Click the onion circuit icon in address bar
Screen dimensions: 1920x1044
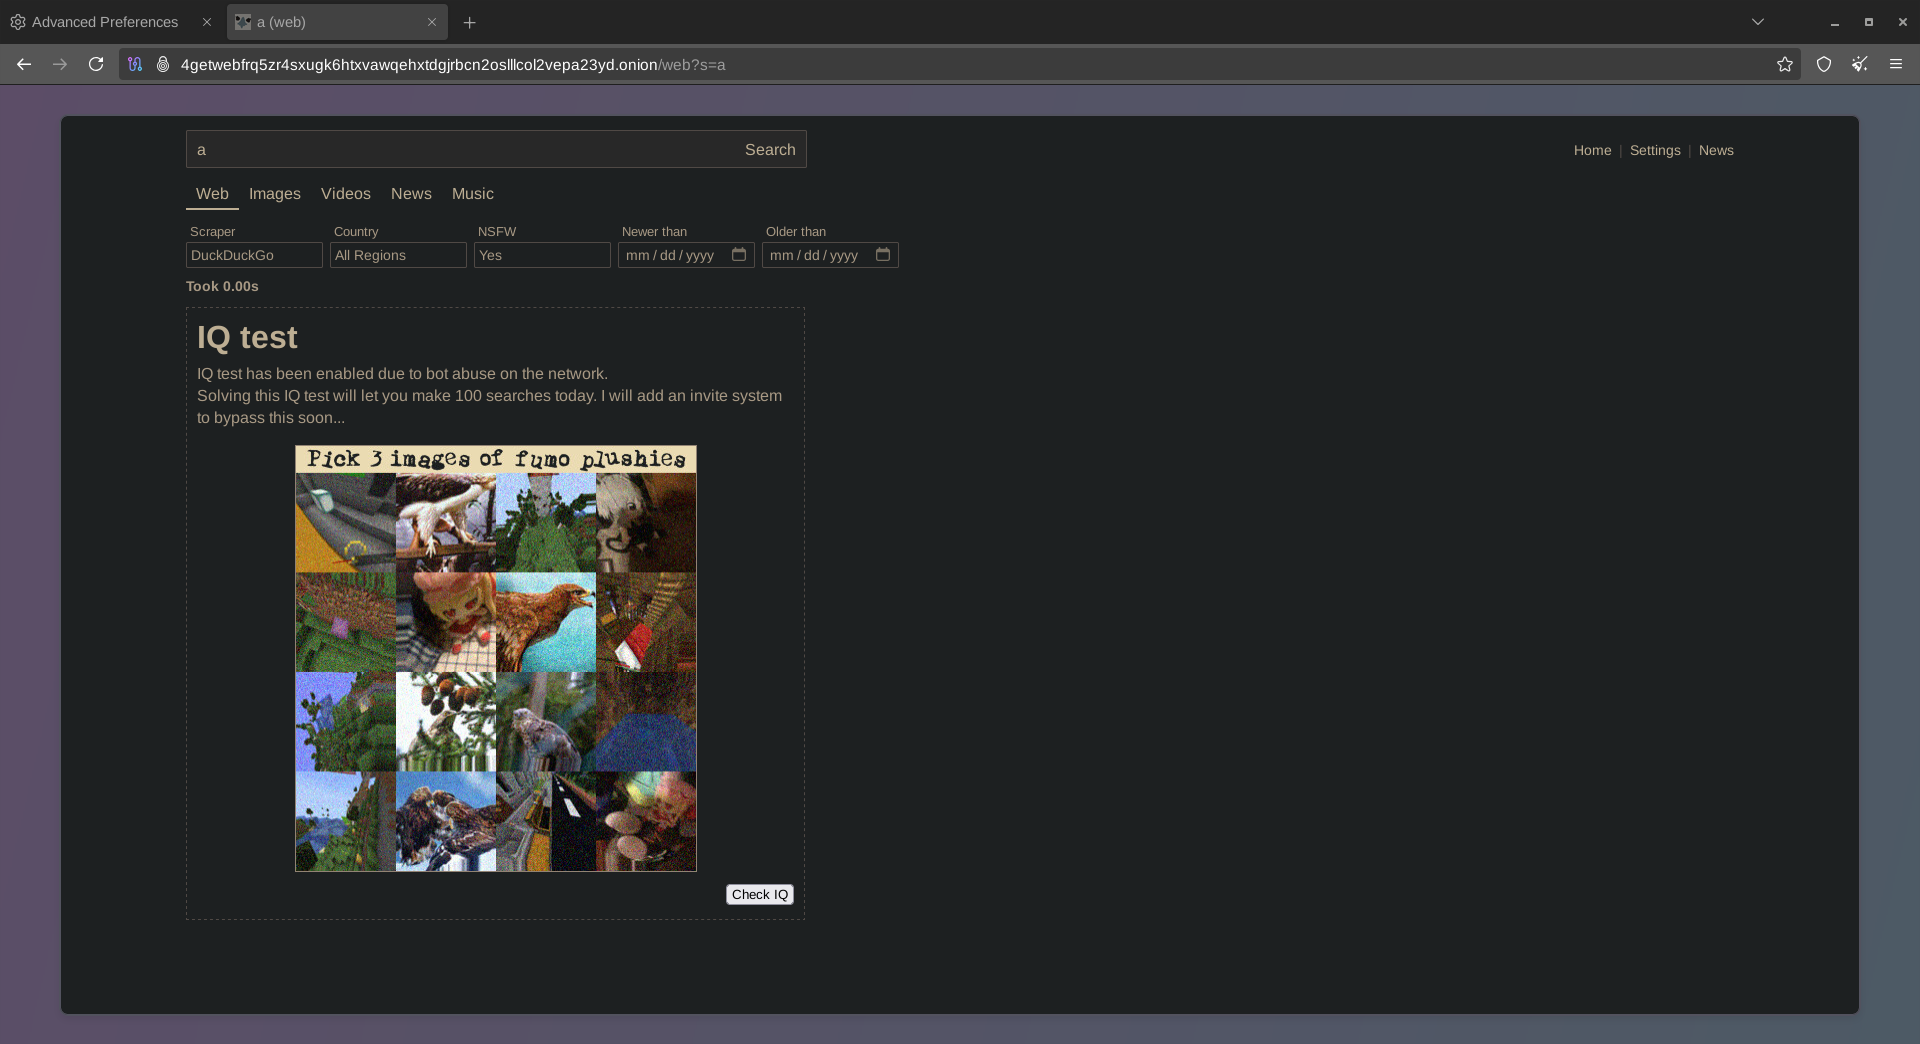tap(163, 64)
